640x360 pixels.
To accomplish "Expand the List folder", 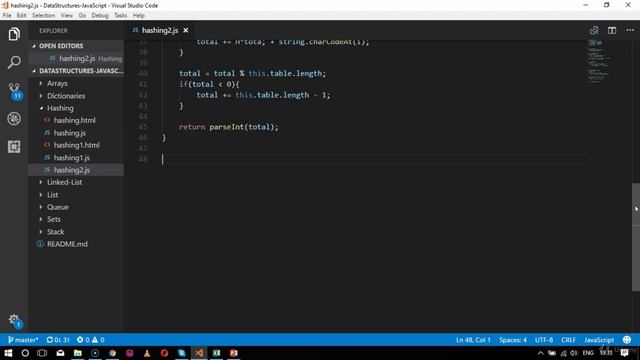I will pos(52,195).
